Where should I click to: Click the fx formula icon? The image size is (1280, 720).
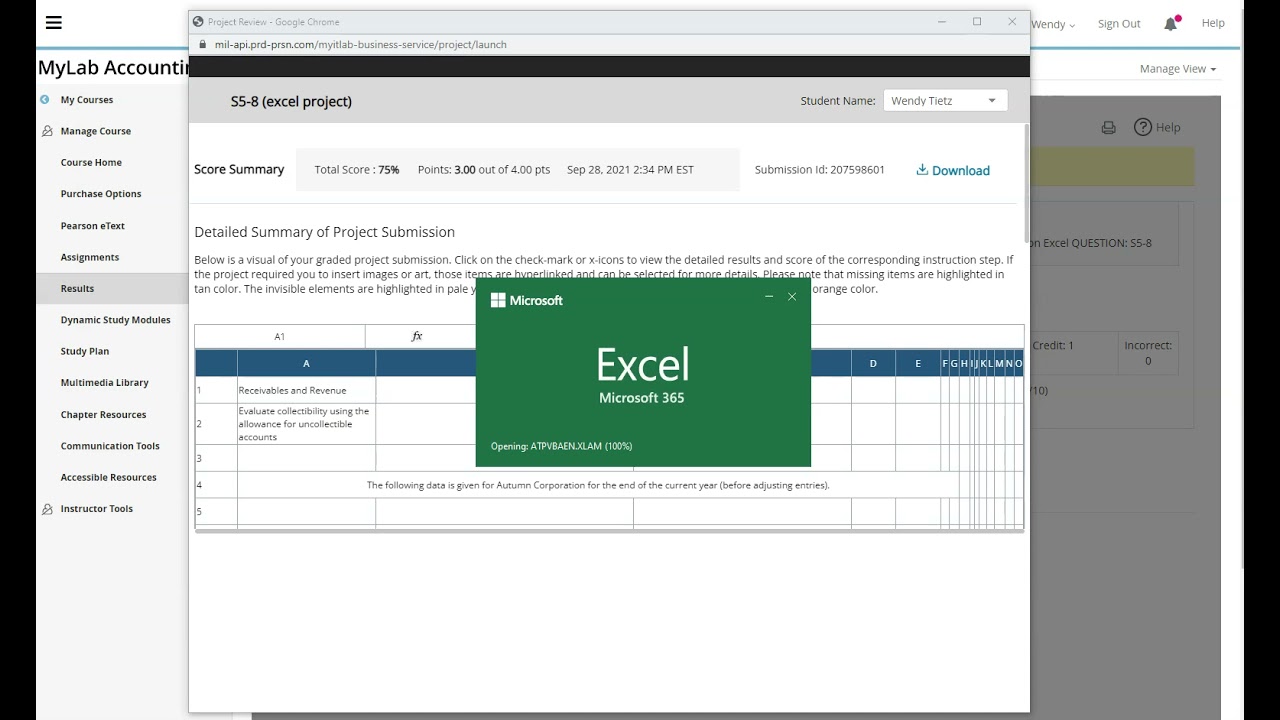point(417,336)
